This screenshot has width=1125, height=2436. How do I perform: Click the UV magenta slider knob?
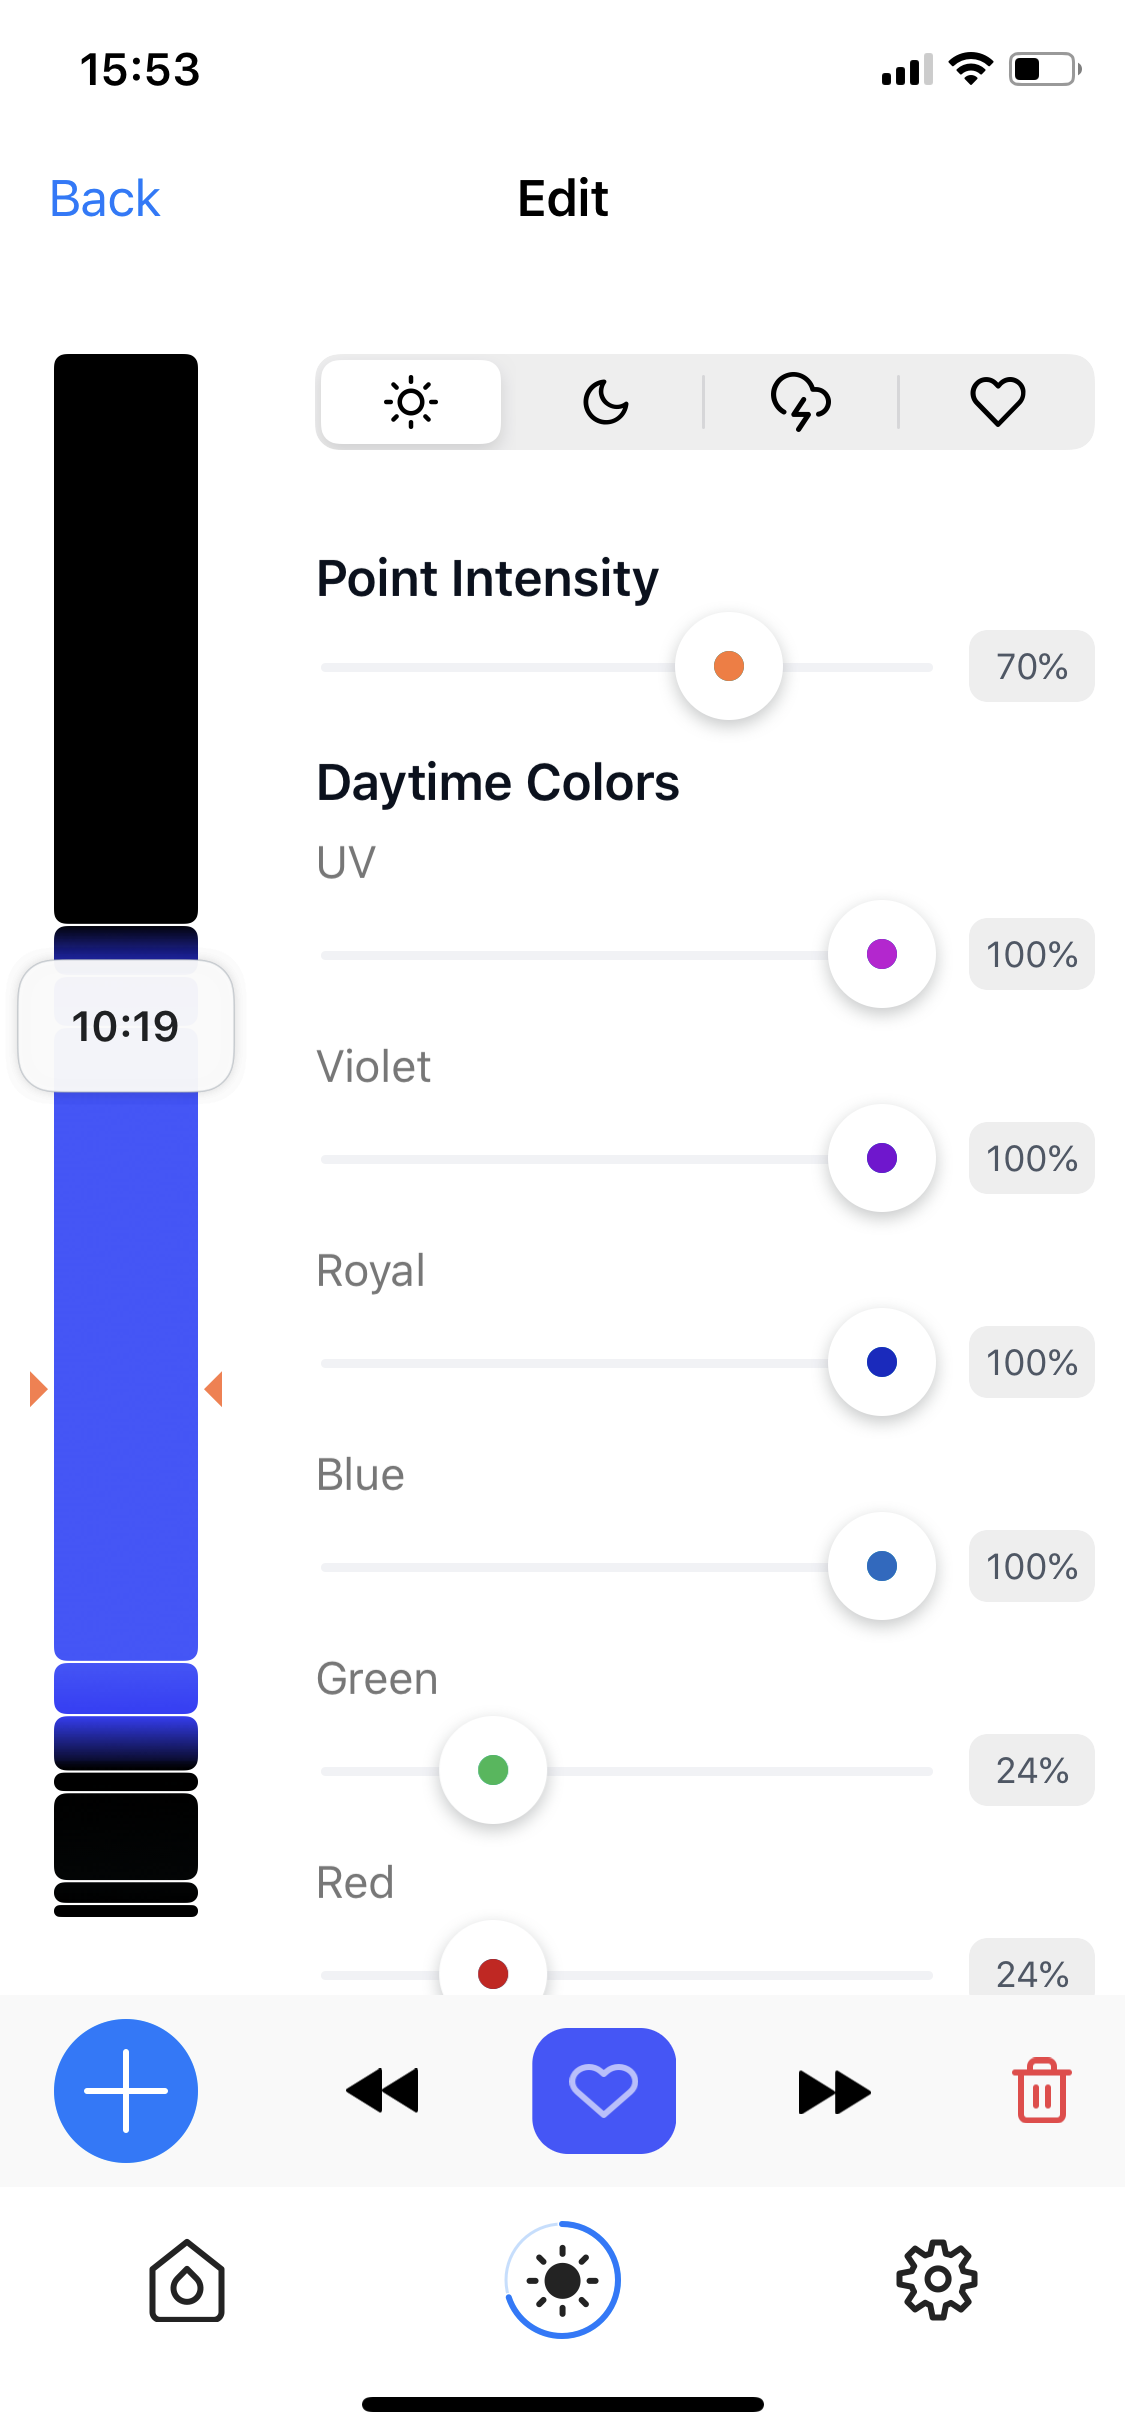point(882,954)
